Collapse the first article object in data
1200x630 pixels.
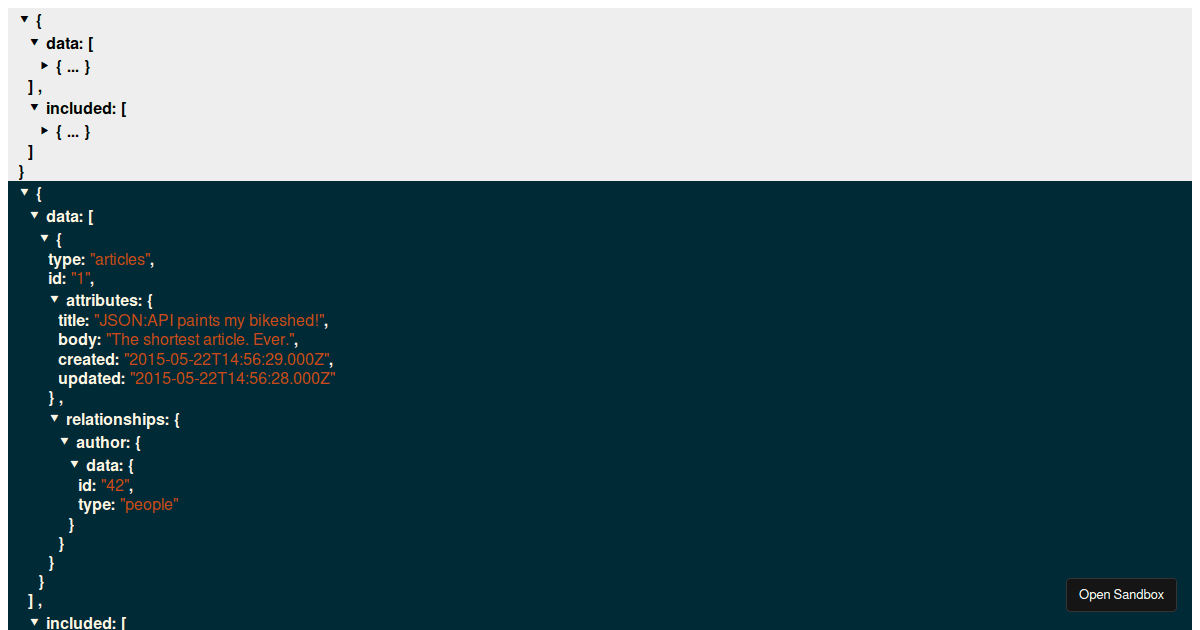44,238
